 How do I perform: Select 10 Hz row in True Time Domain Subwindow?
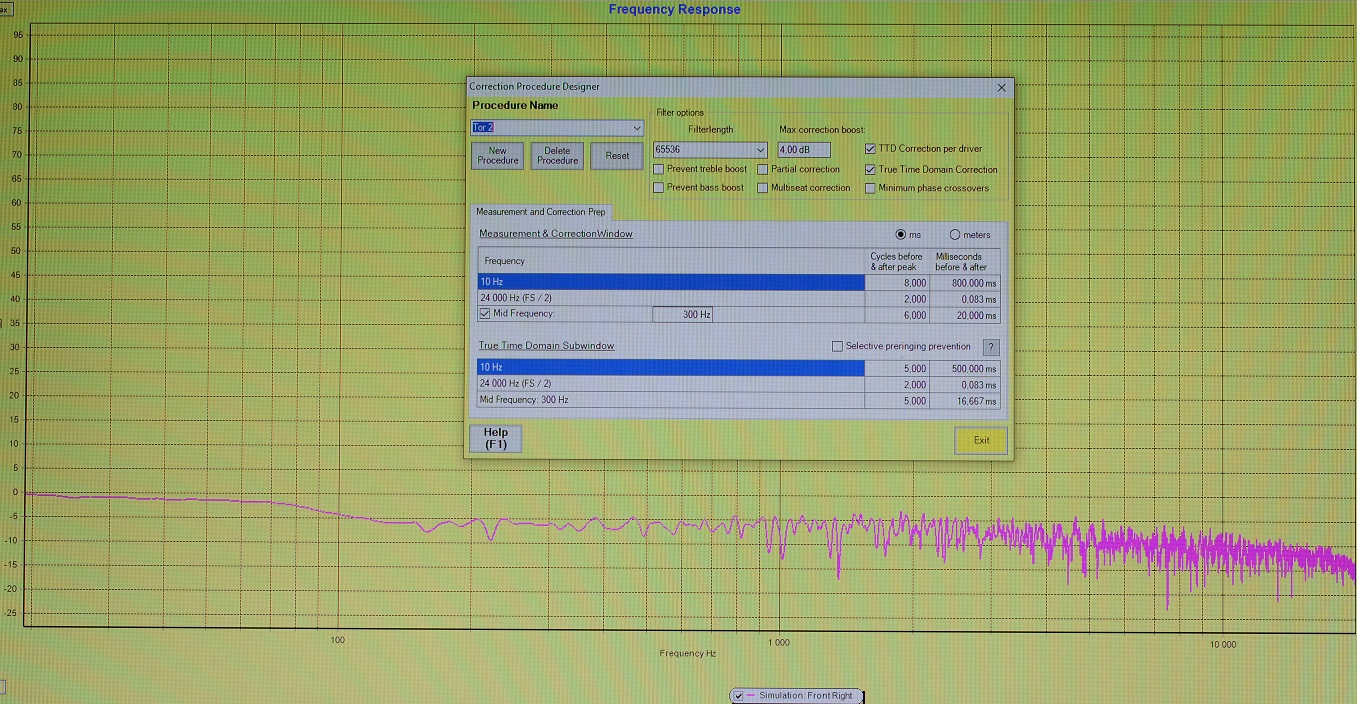click(x=671, y=368)
